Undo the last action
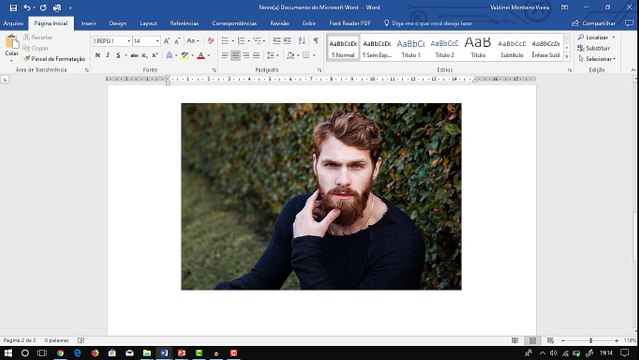Viewport: 639px width, 360px height. pyautogui.click(x=27, y=7)
